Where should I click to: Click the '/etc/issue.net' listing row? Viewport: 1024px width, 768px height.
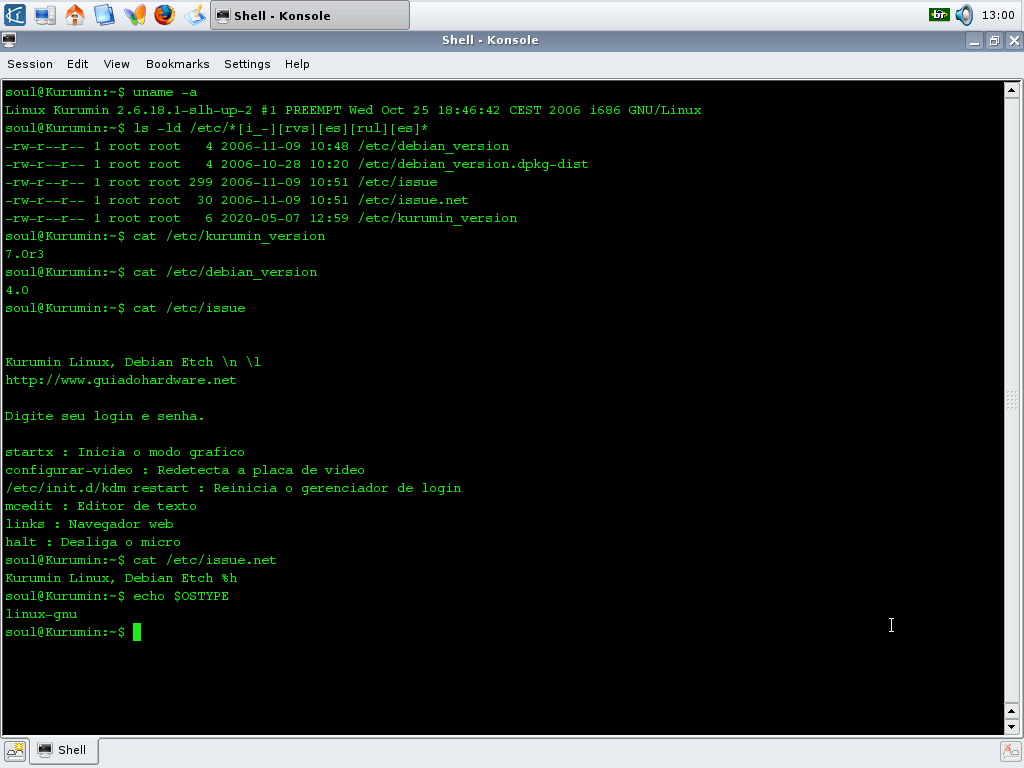(236, 200)
